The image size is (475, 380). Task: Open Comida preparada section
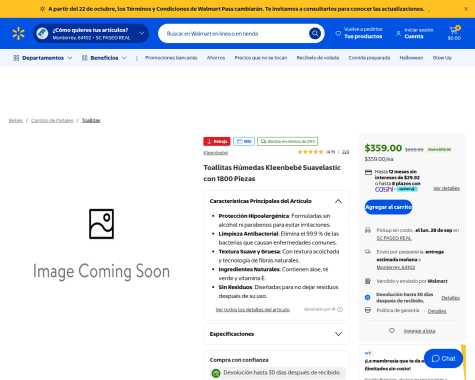tap(369, 58)
